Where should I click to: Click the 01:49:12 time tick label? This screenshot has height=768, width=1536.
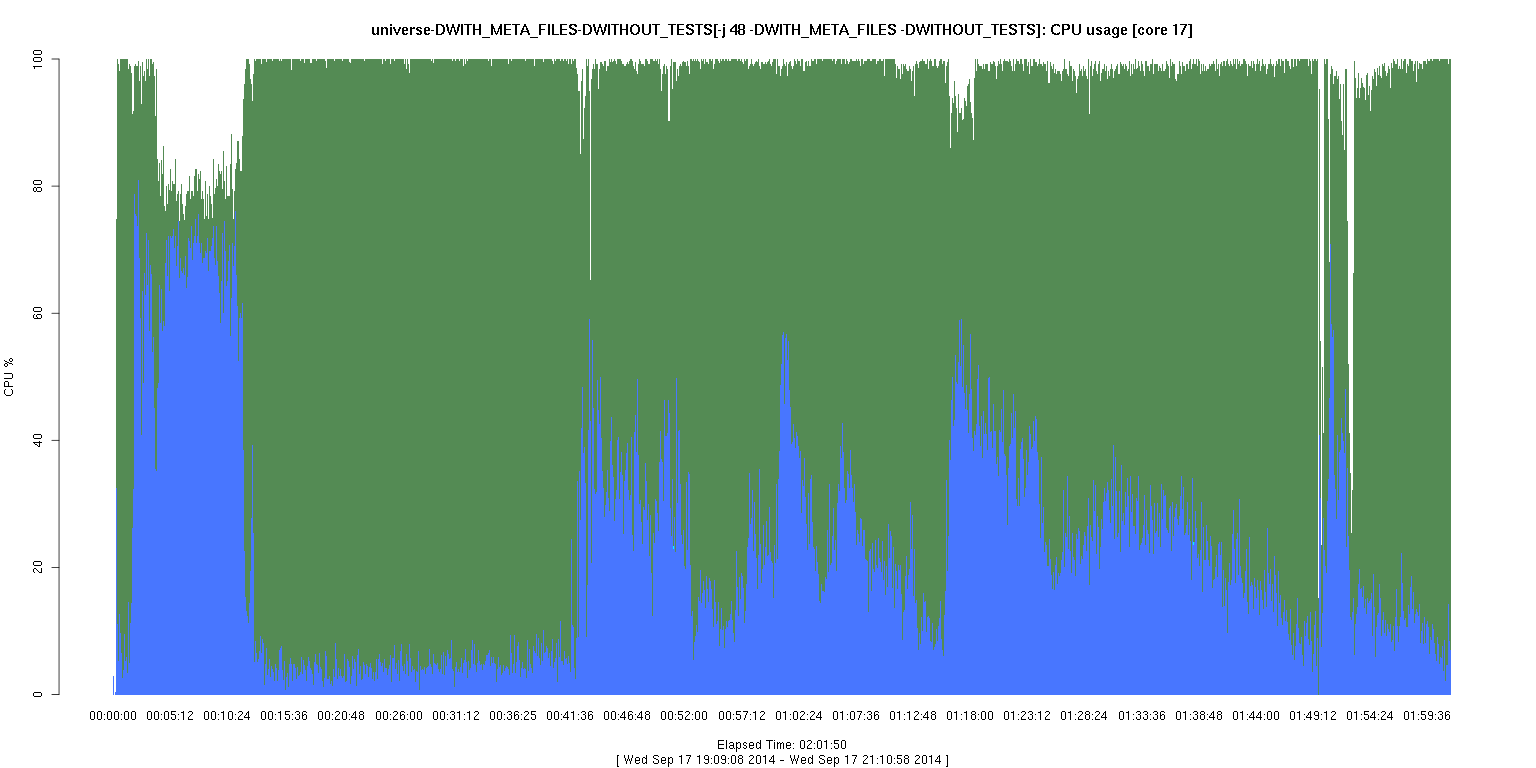pyautogui.click(x=1313, y=716)
